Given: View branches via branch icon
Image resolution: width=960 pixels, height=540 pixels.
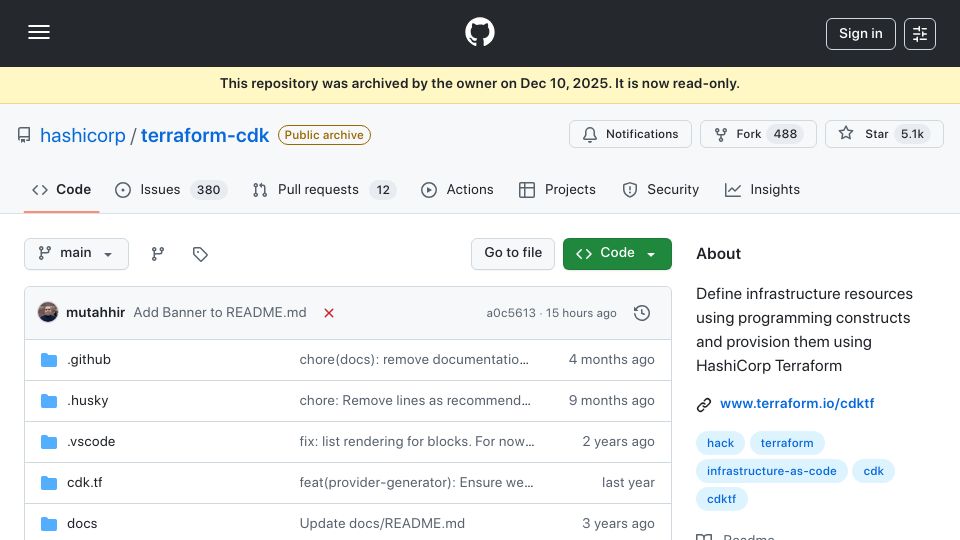Looking at the screenshot, I should 158,253.
